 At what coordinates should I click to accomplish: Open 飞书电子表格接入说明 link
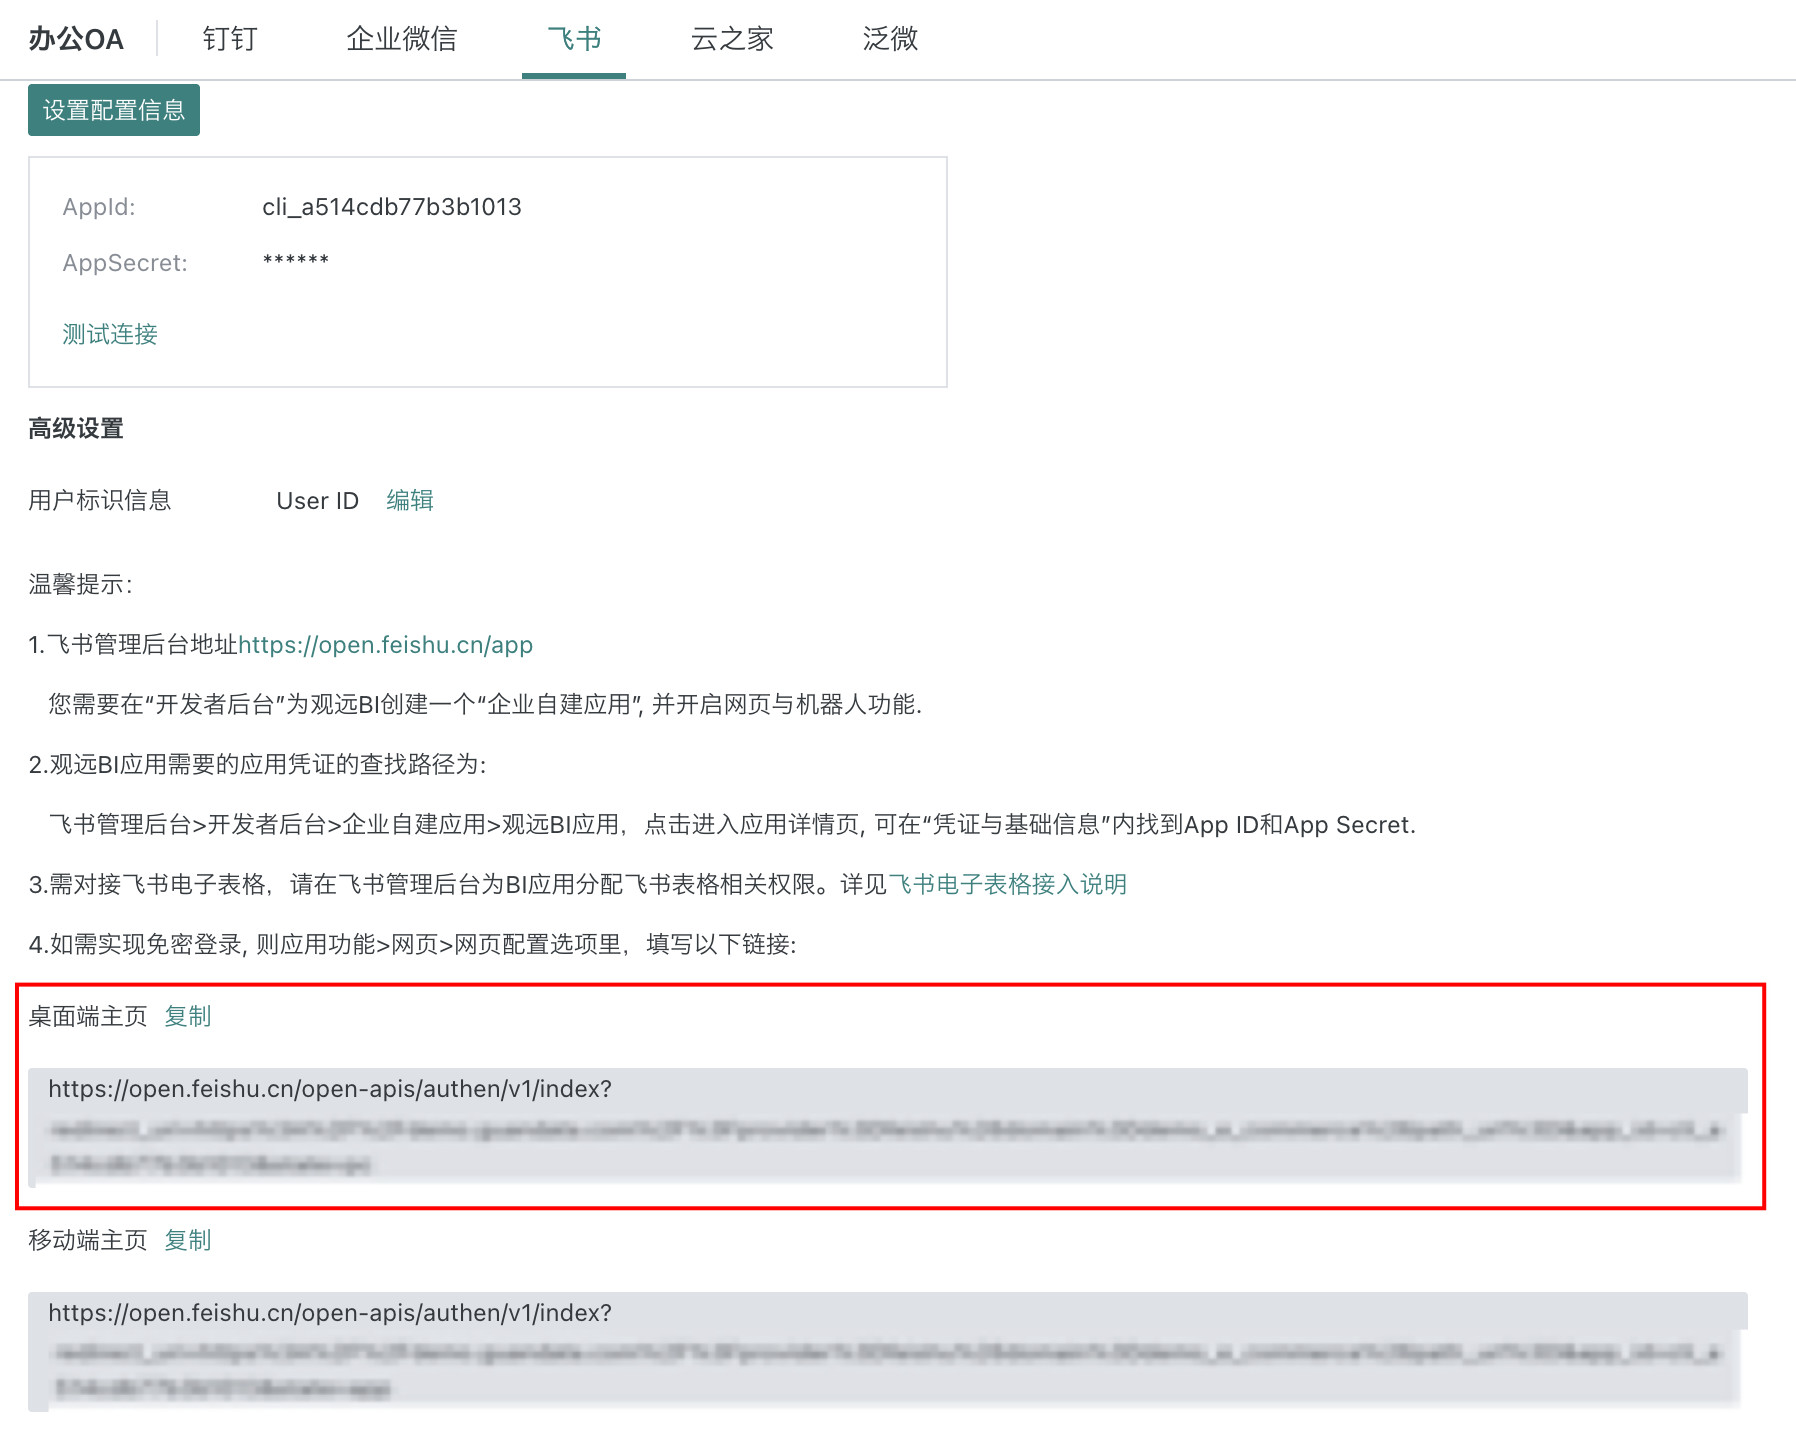1008,884
